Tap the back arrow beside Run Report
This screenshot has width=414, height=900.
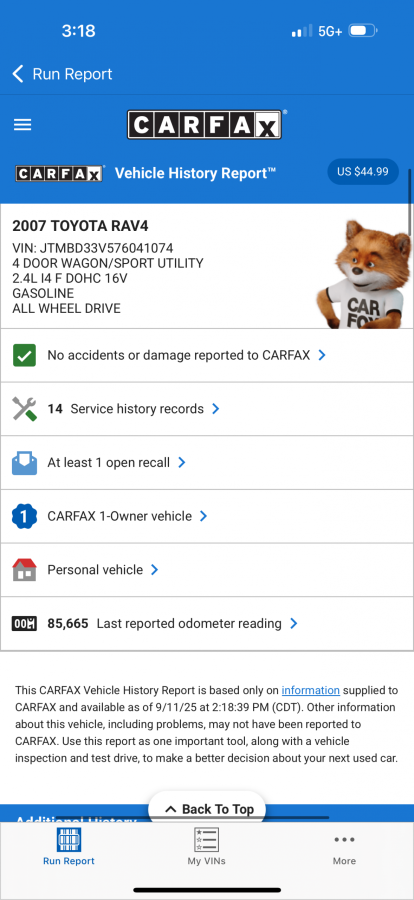[18, 74]
